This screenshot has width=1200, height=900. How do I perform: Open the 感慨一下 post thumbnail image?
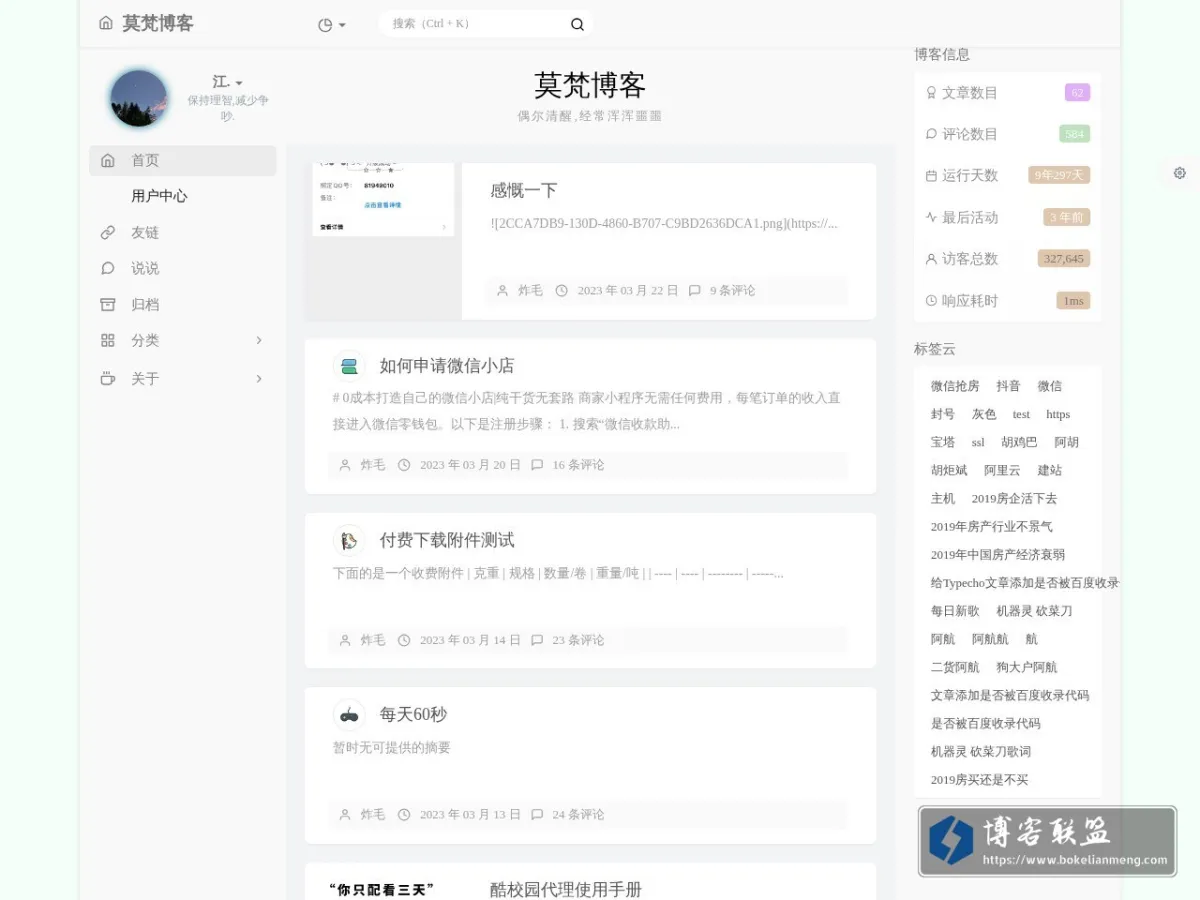[x=383, y=241]
